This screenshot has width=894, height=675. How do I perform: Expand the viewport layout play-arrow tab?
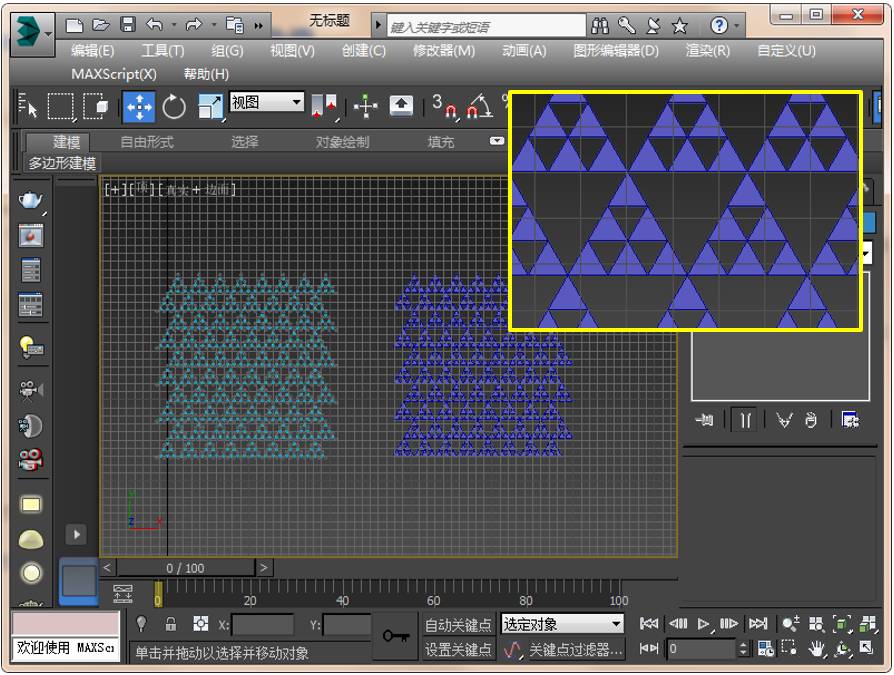coord(76,535)
